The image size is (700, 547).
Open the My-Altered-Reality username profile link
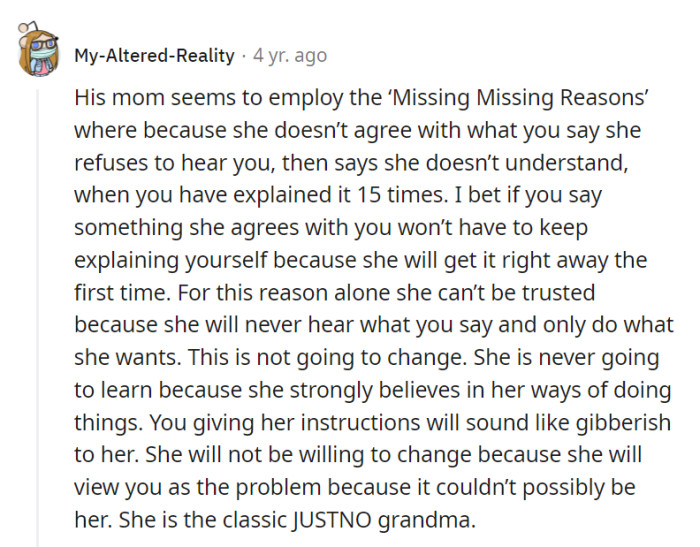[154, 56]
